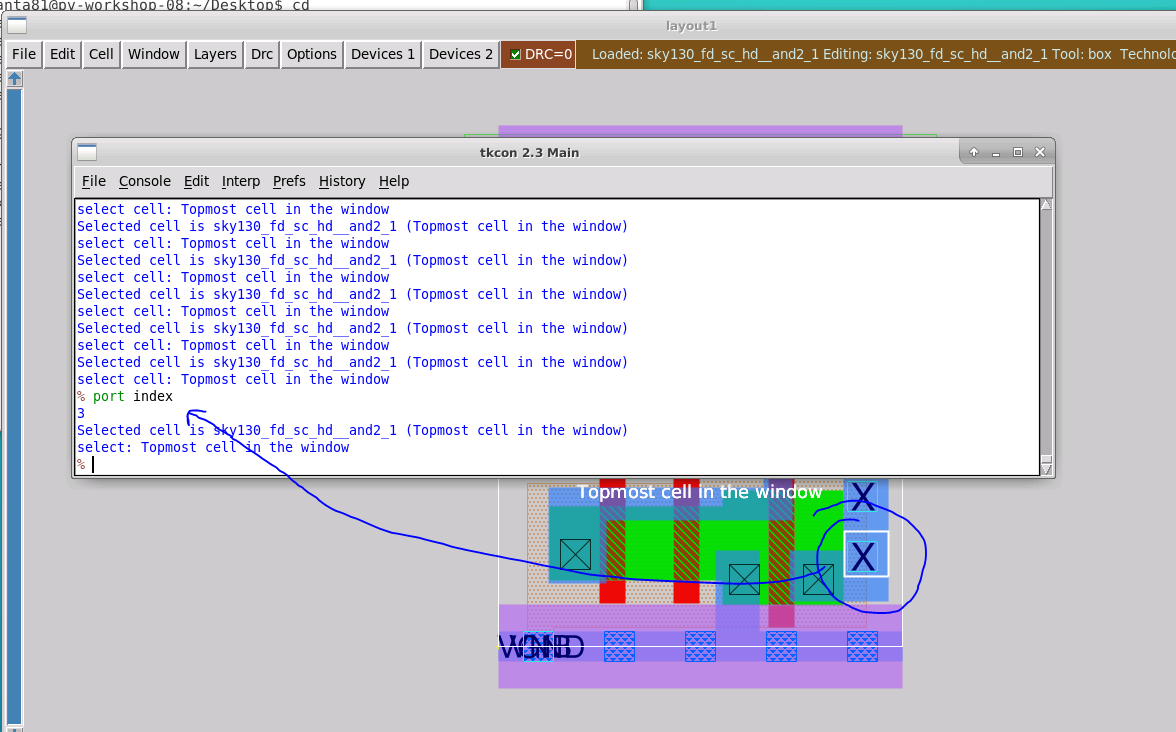Image resolution: width=1176 pixels, height=732 pixels.
Task: Click the tkcon 2.3 Main title bar
Action: coord(530,152)
